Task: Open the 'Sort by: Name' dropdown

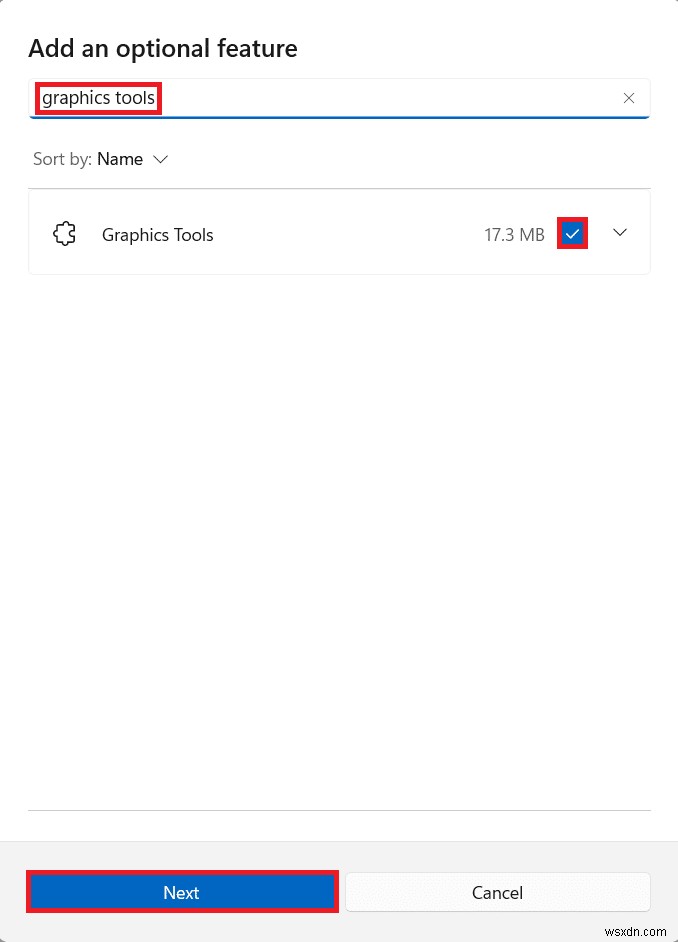Action: tap(119, 159)
